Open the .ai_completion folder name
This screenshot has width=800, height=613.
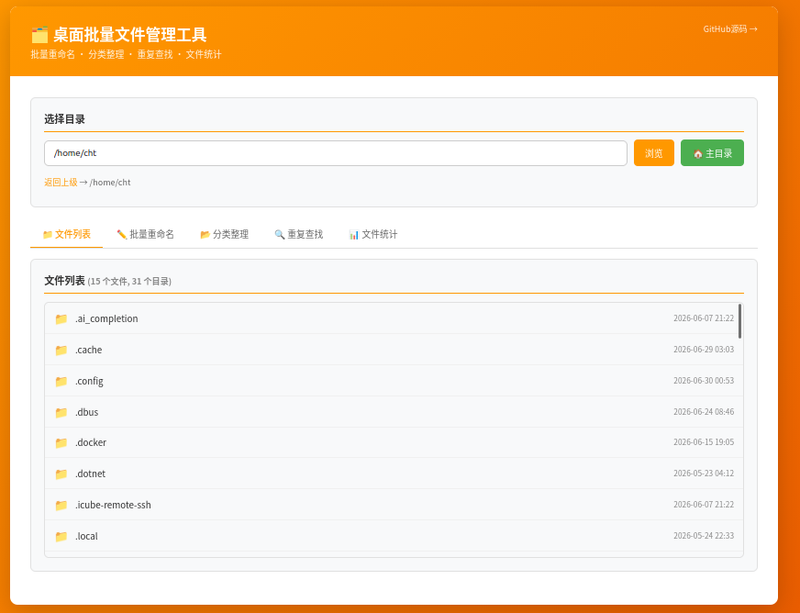pyautogui.click(x=107, y=318)
